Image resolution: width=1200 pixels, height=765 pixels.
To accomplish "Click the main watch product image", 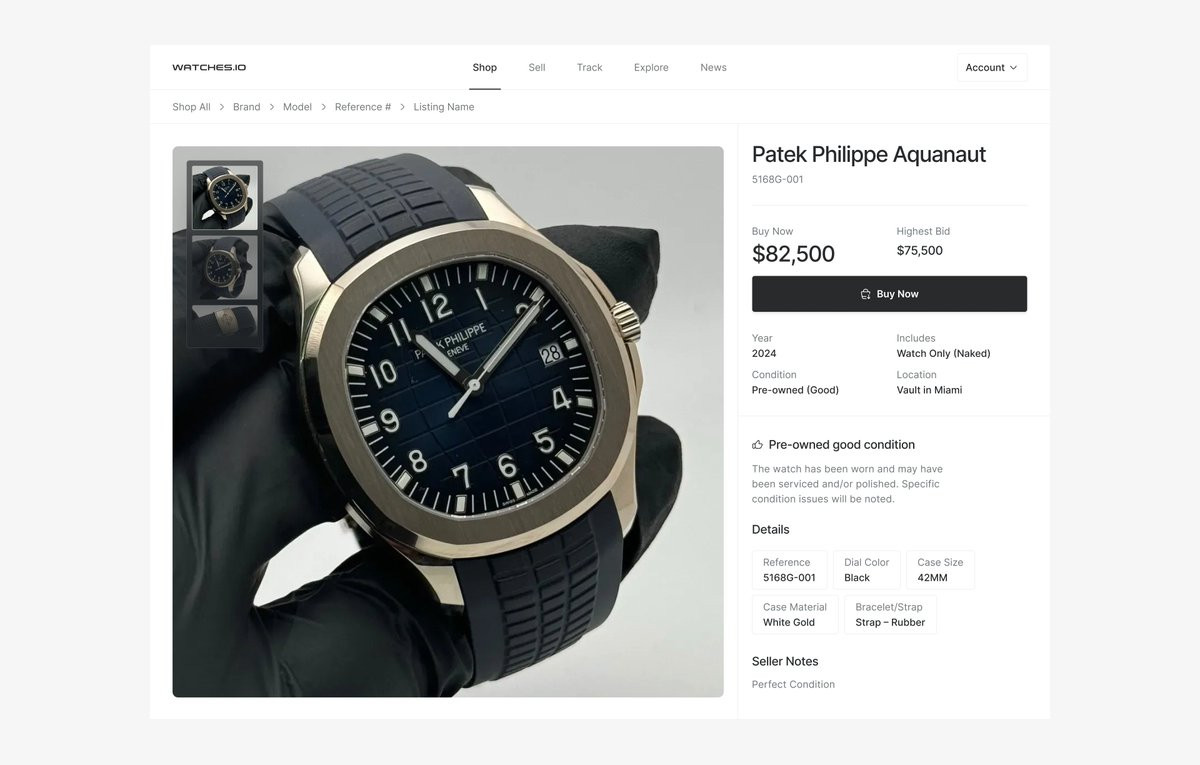I will (448, 422).
